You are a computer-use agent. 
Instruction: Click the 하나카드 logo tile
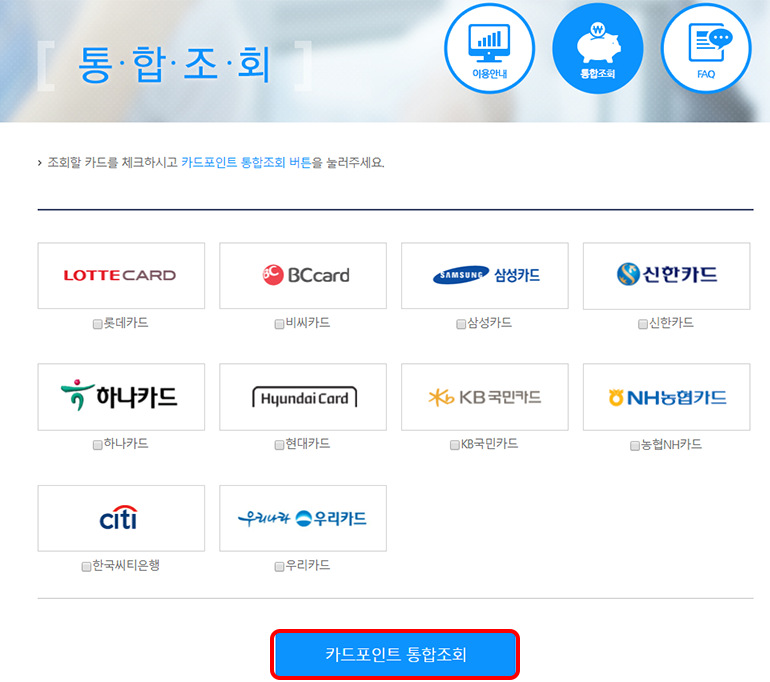point(121,397)
